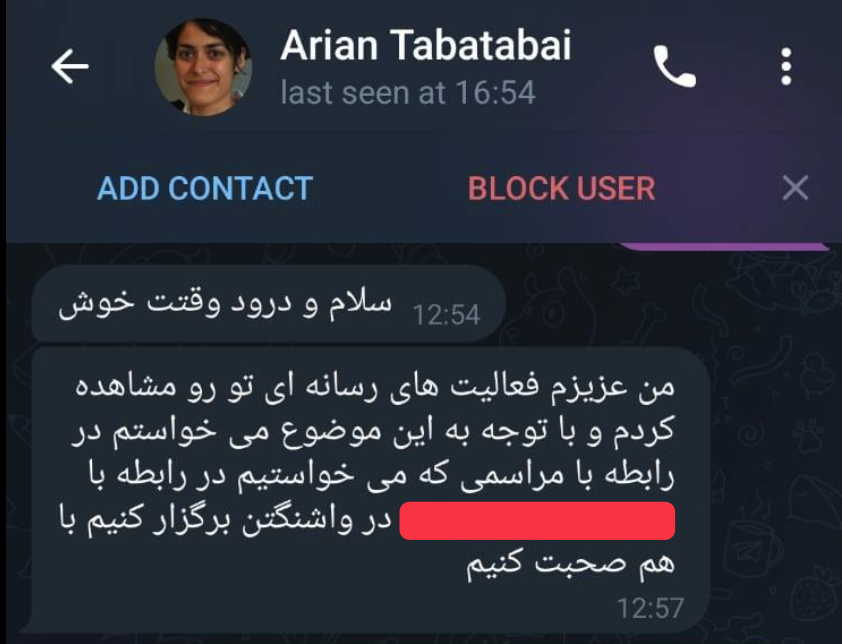Screen dimensions: 842x644
Task: Tap the purple outgoing bubble edge
Action: (724, 247)
